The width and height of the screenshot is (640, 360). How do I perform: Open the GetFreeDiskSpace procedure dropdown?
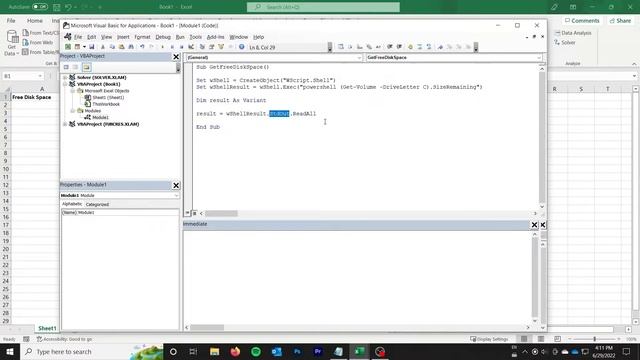(539, 58)
